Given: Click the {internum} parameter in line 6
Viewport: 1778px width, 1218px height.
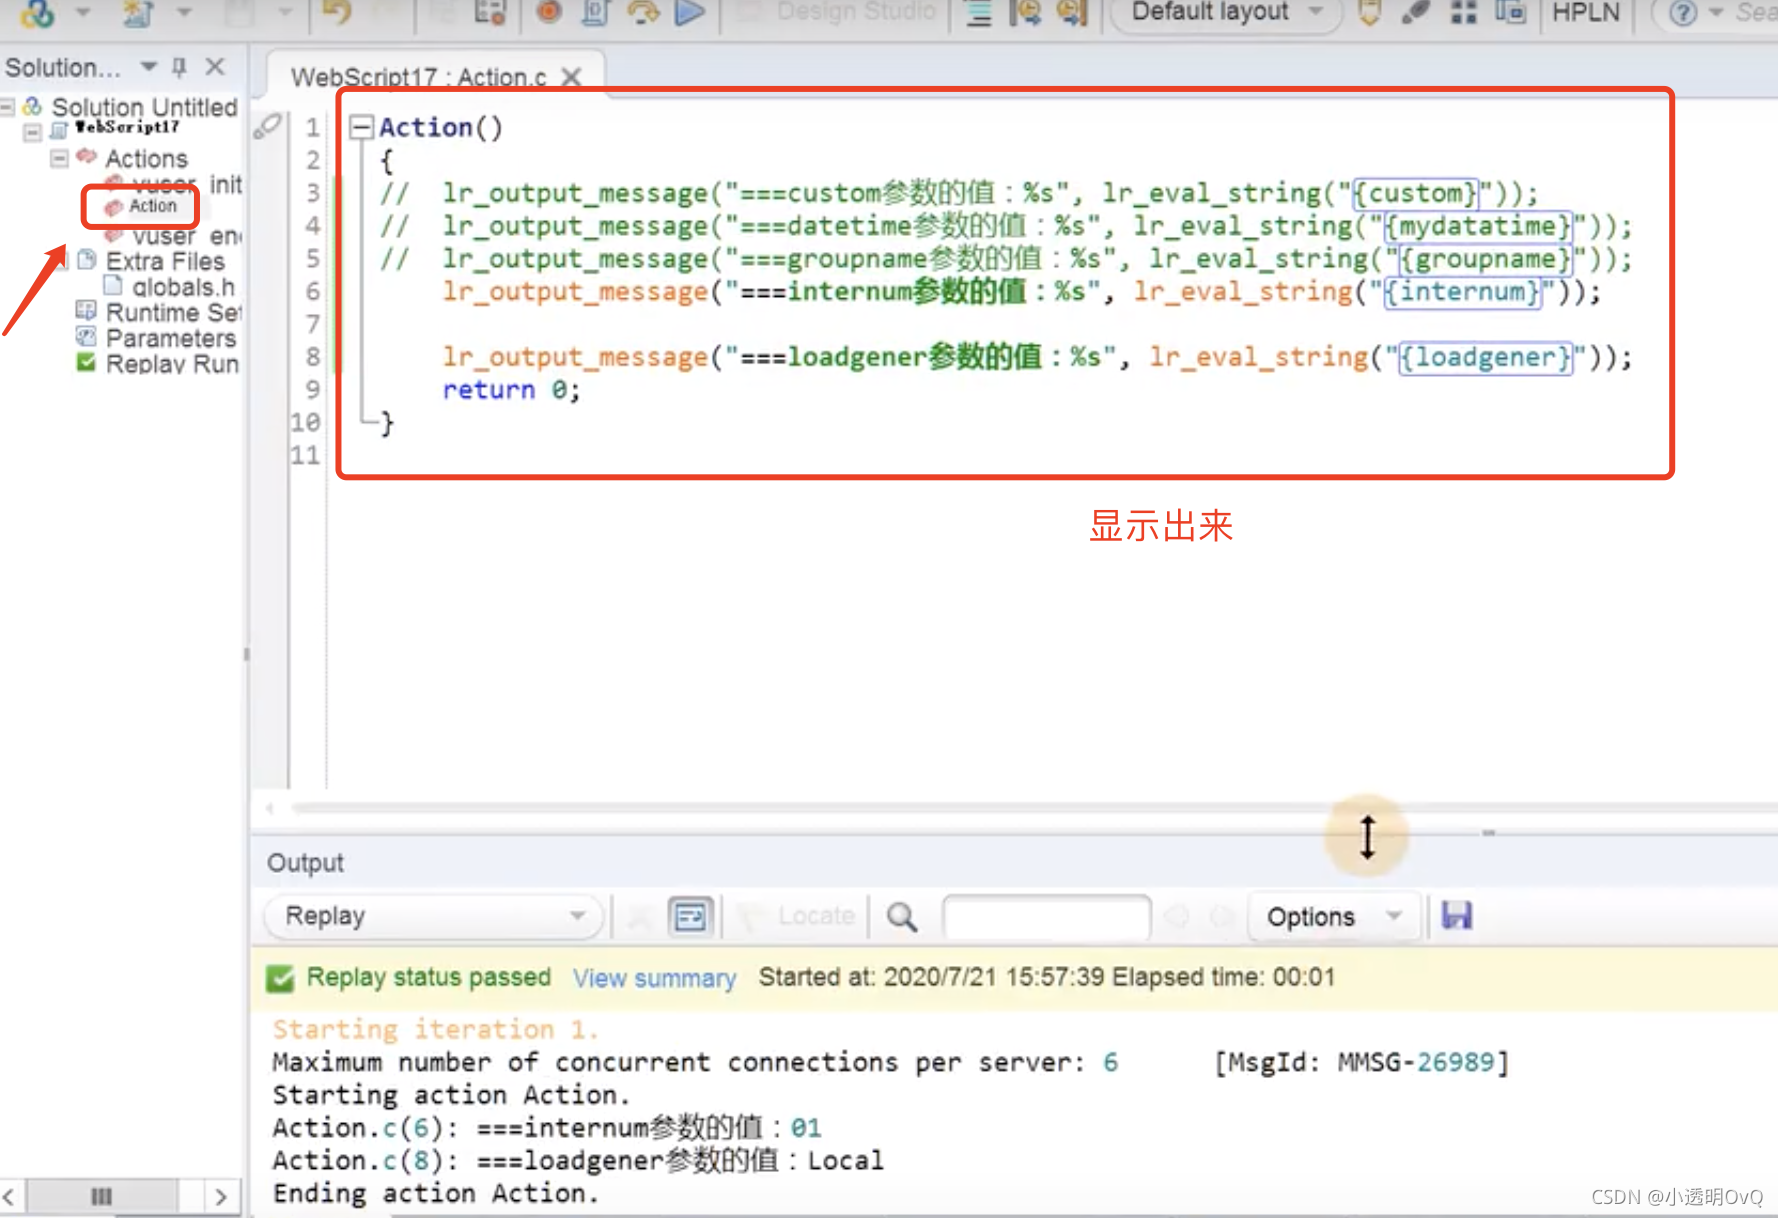Looking at the screenshot, I should 1462,292.
